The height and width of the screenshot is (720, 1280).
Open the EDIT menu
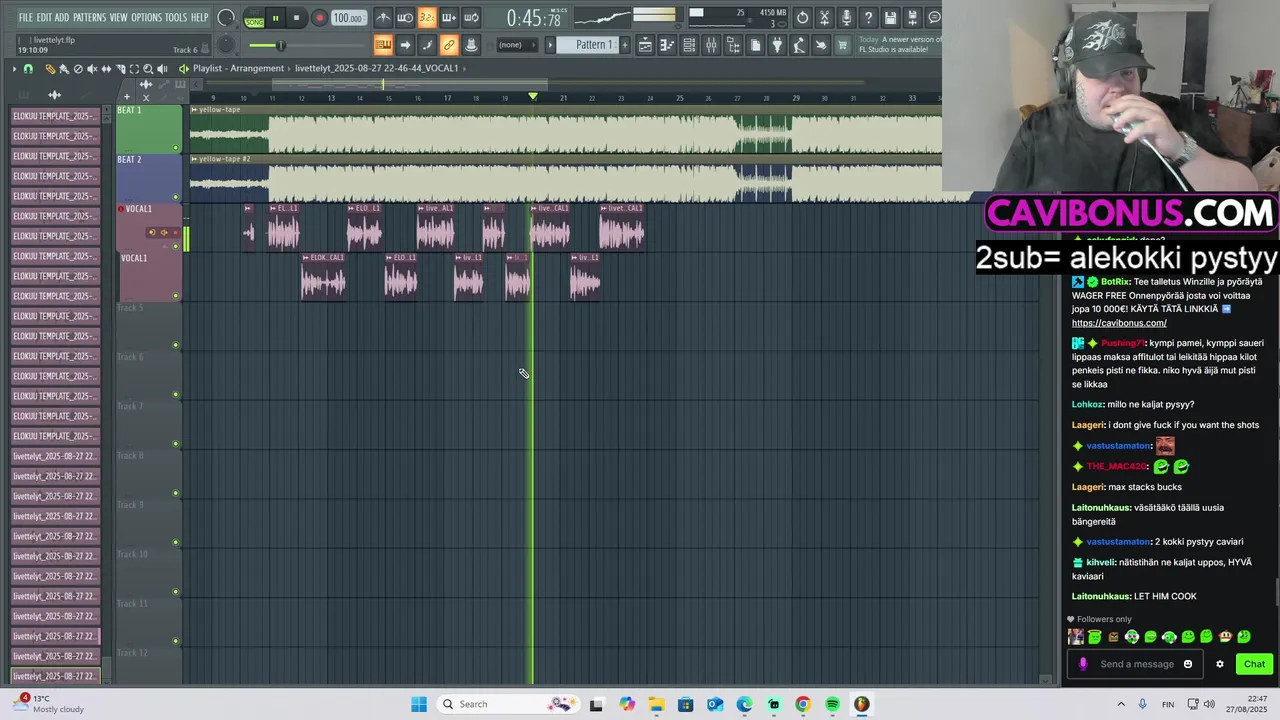pos(44,18)
